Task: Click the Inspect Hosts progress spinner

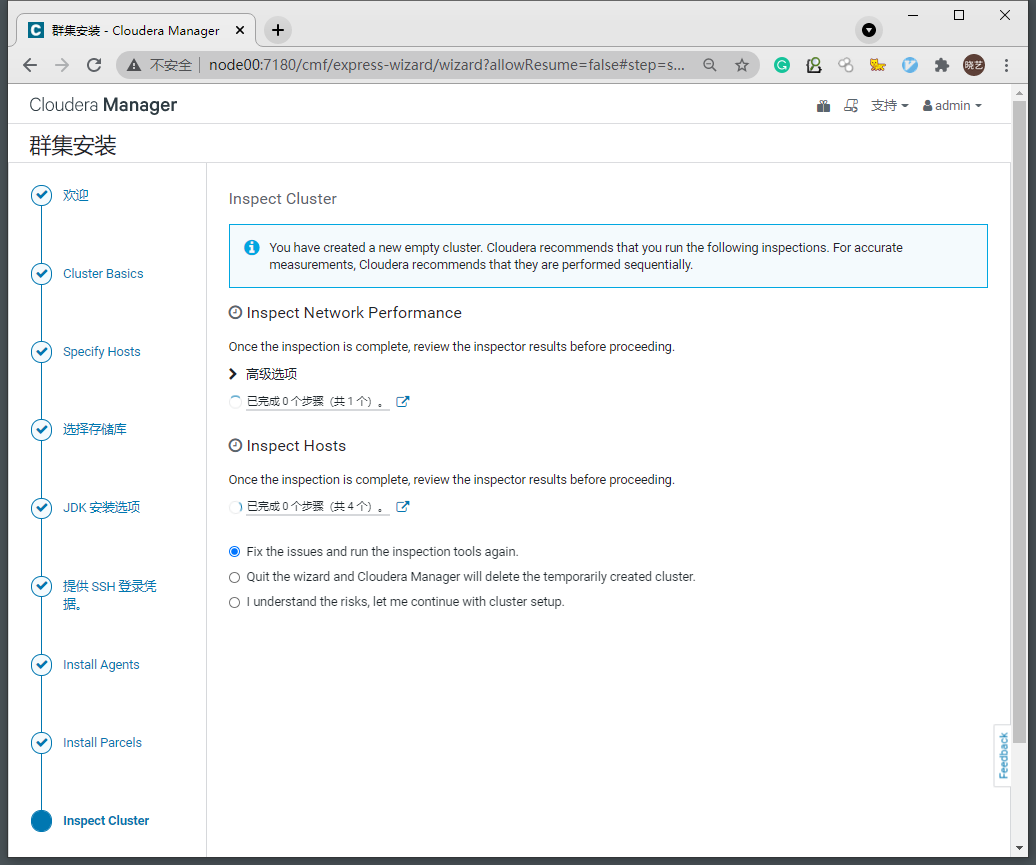Action: [235, 507]
